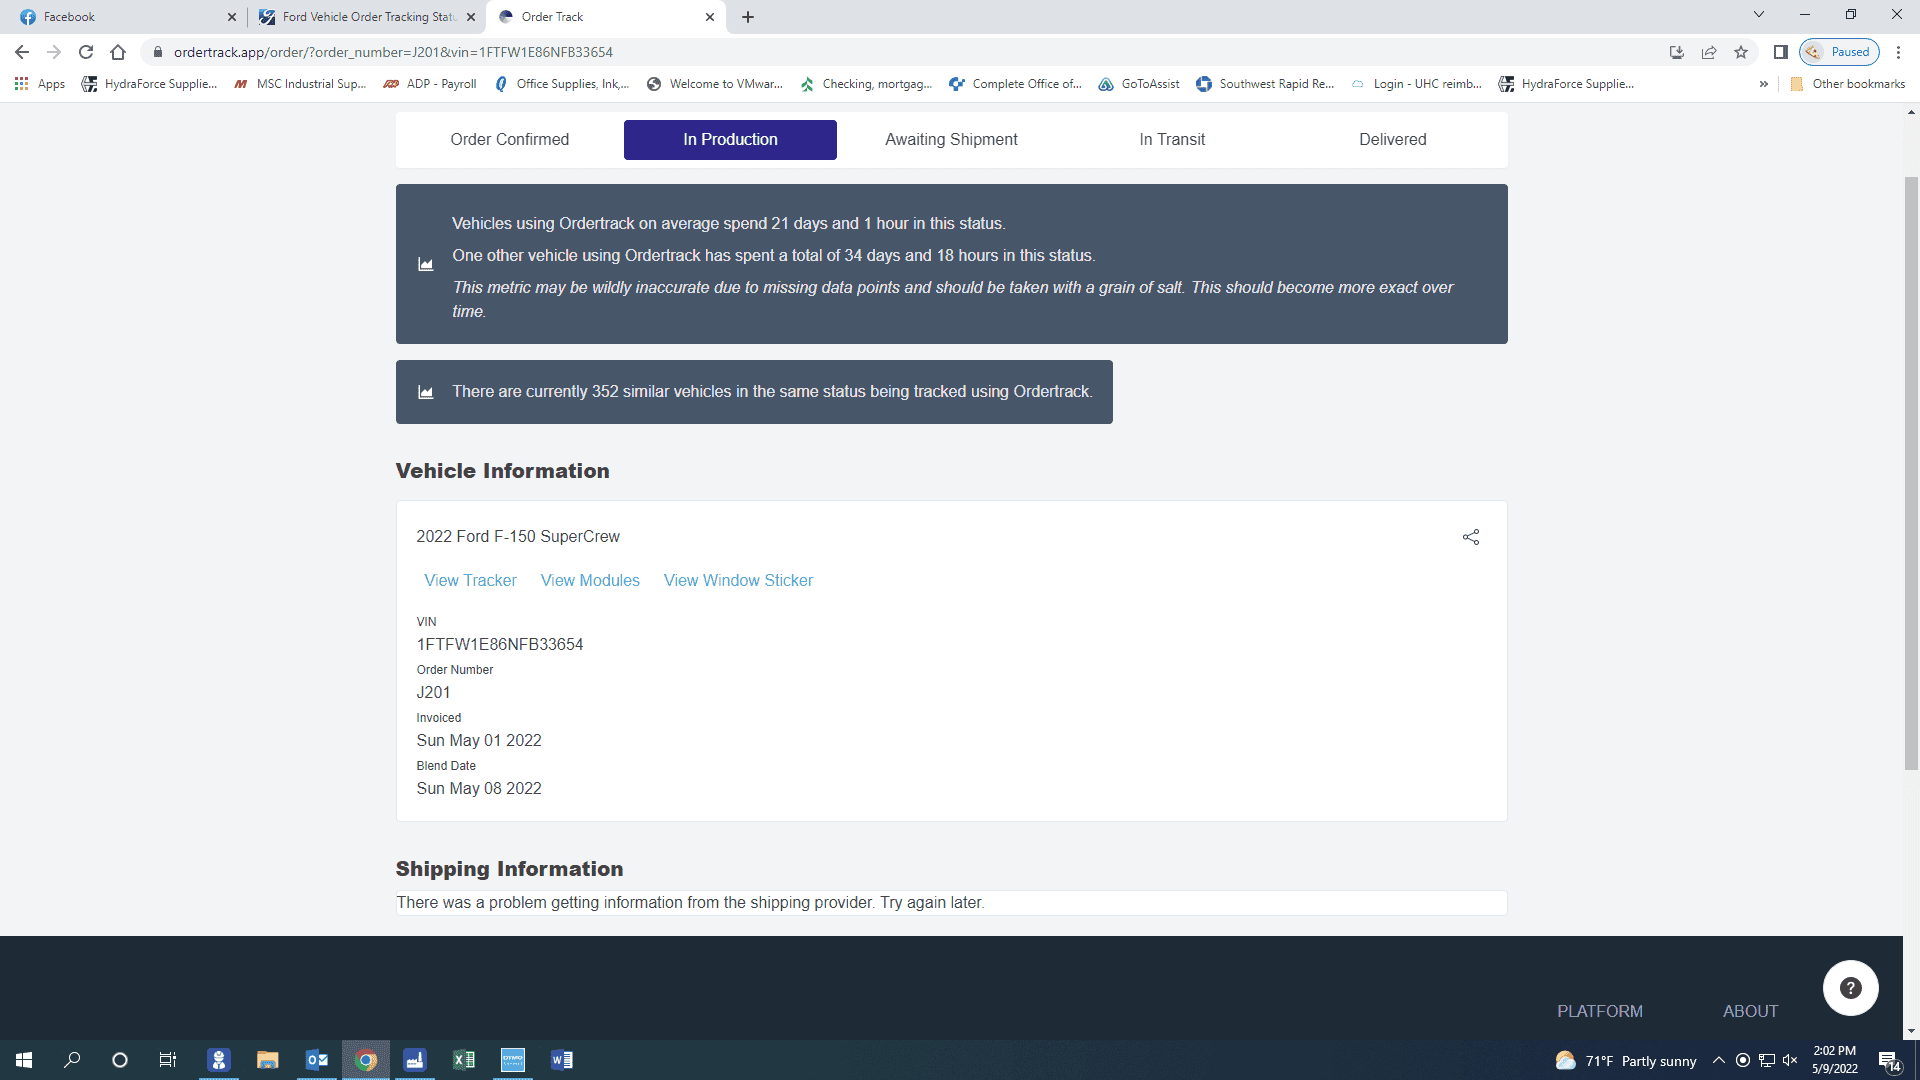This screenshot has width=1920, height=1080.
Task: Open Word from the taskbar
Action: pyautogui.click(x=562, y=1060)
